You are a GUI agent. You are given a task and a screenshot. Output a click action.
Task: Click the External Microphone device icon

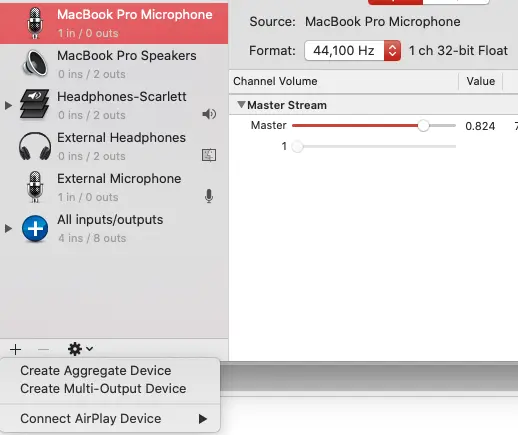(35, 187)
